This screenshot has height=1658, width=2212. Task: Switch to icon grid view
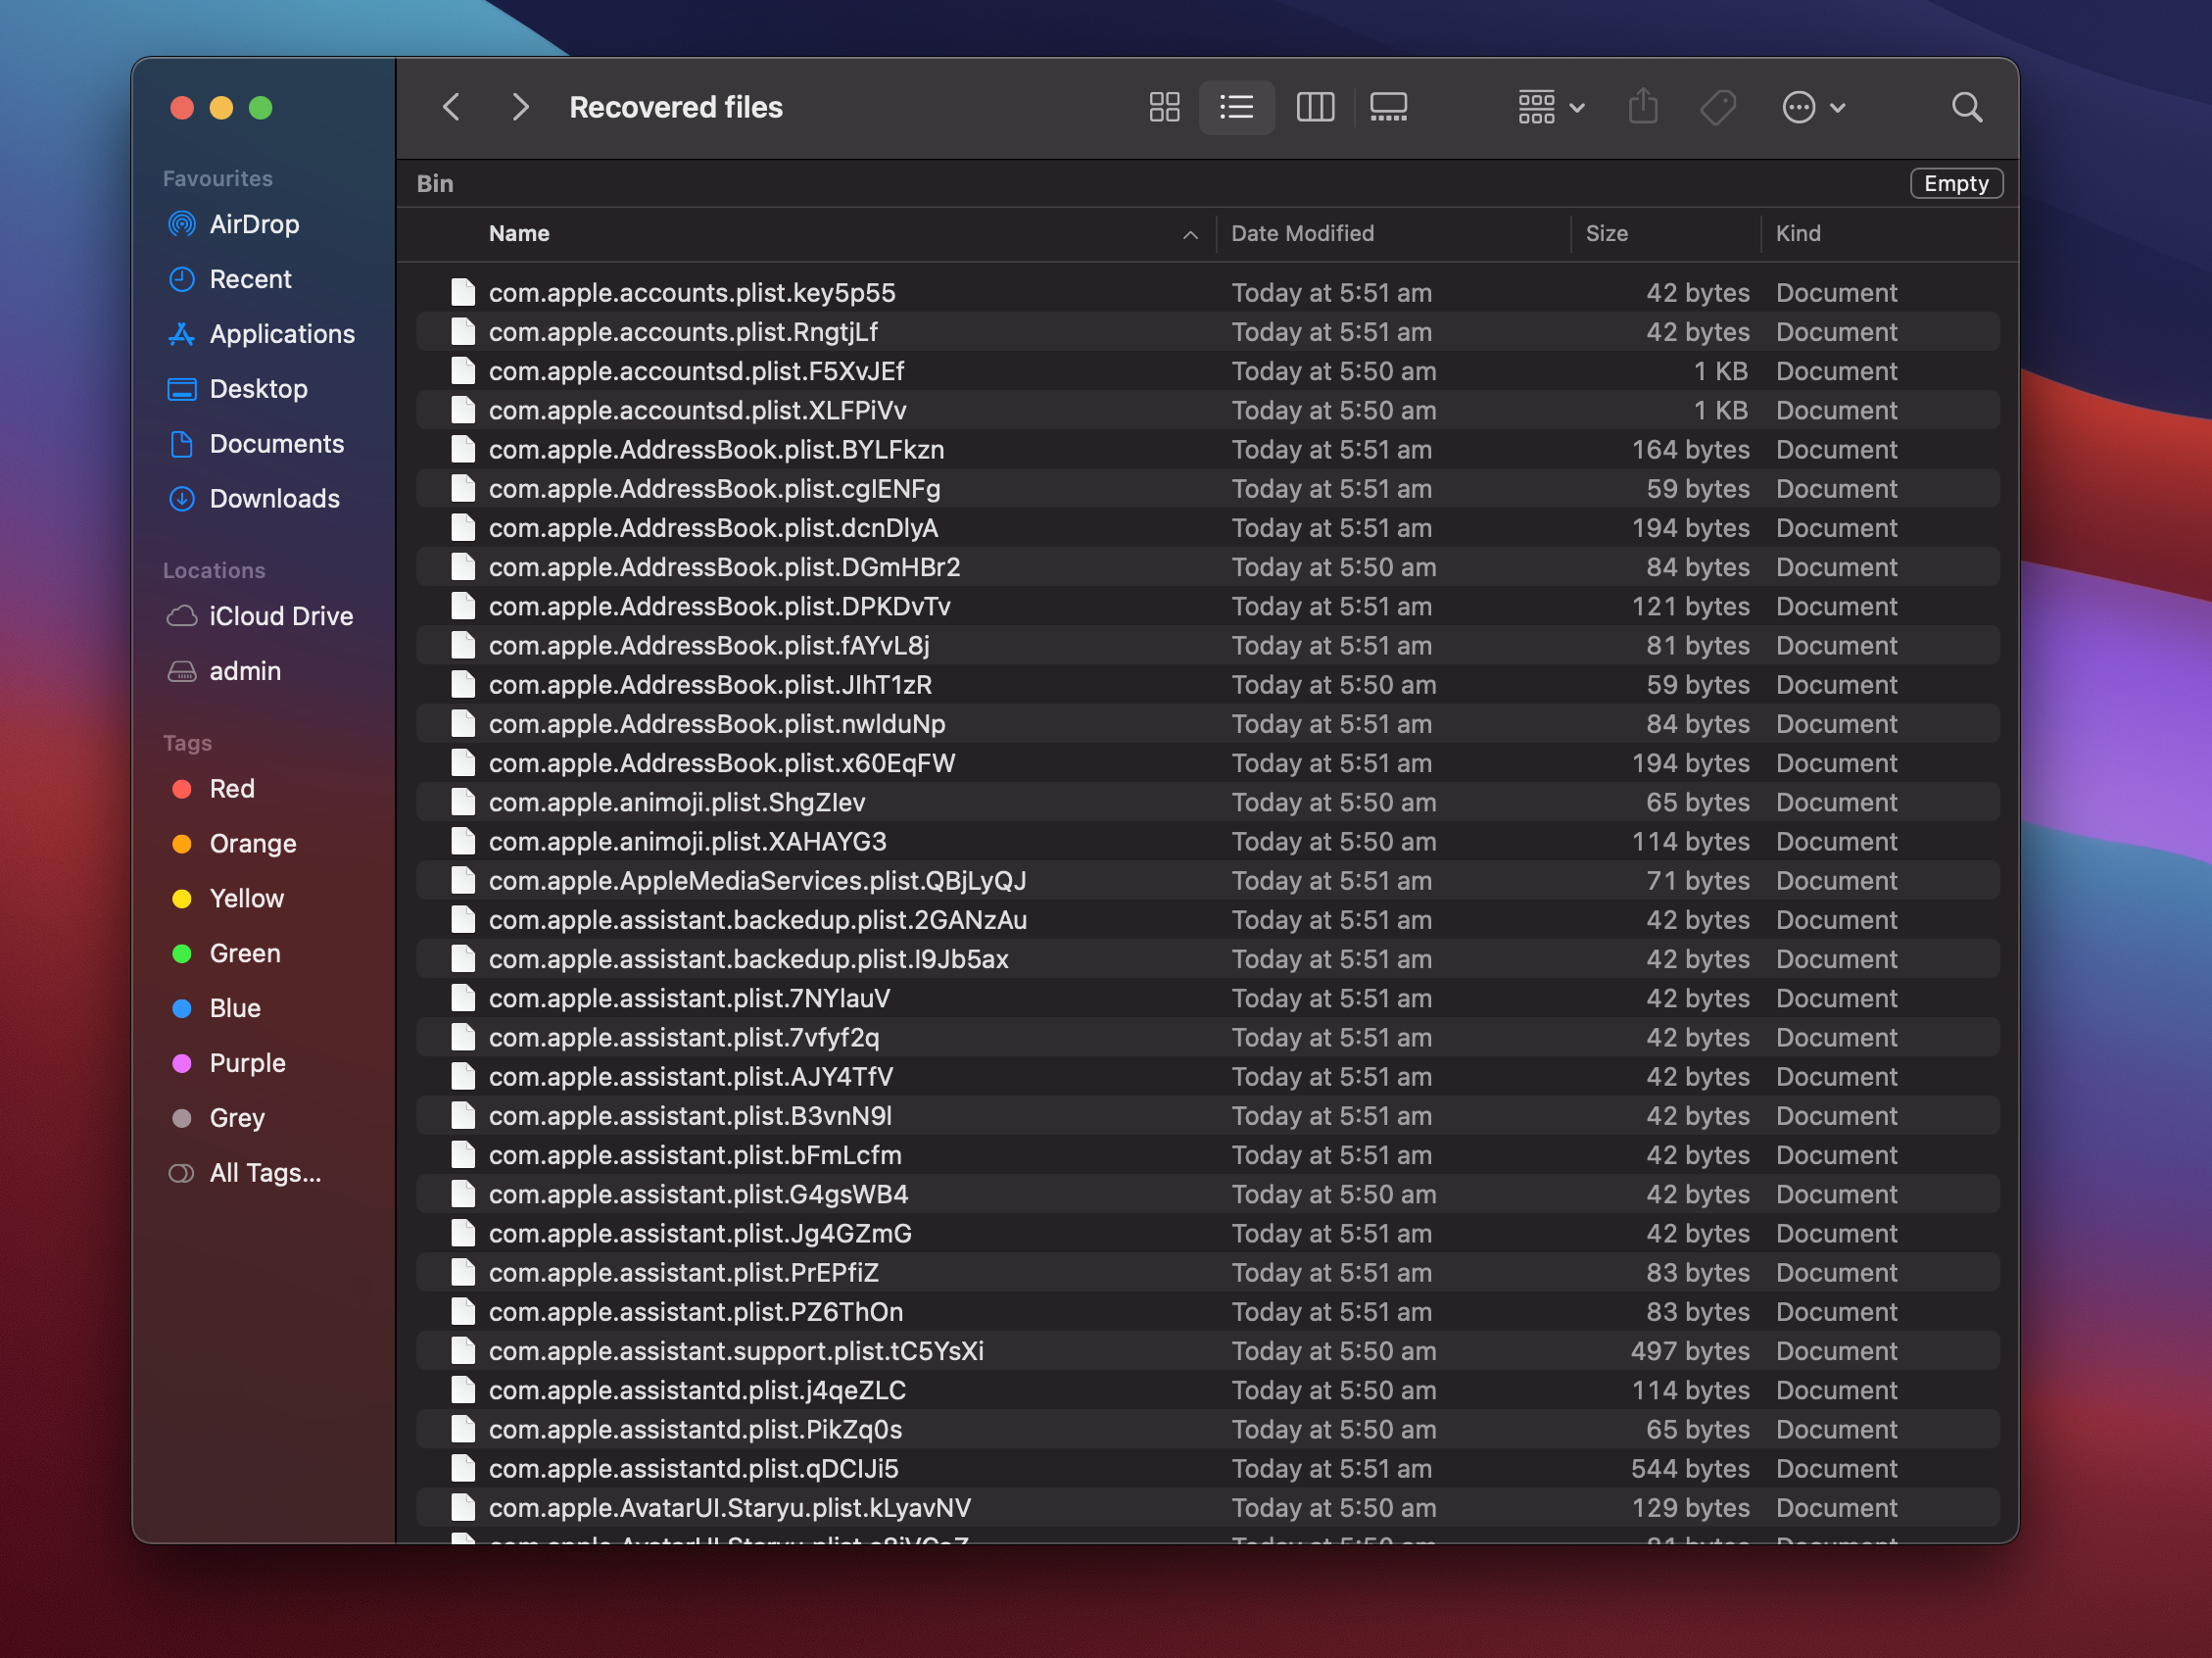pos(1164,107)
